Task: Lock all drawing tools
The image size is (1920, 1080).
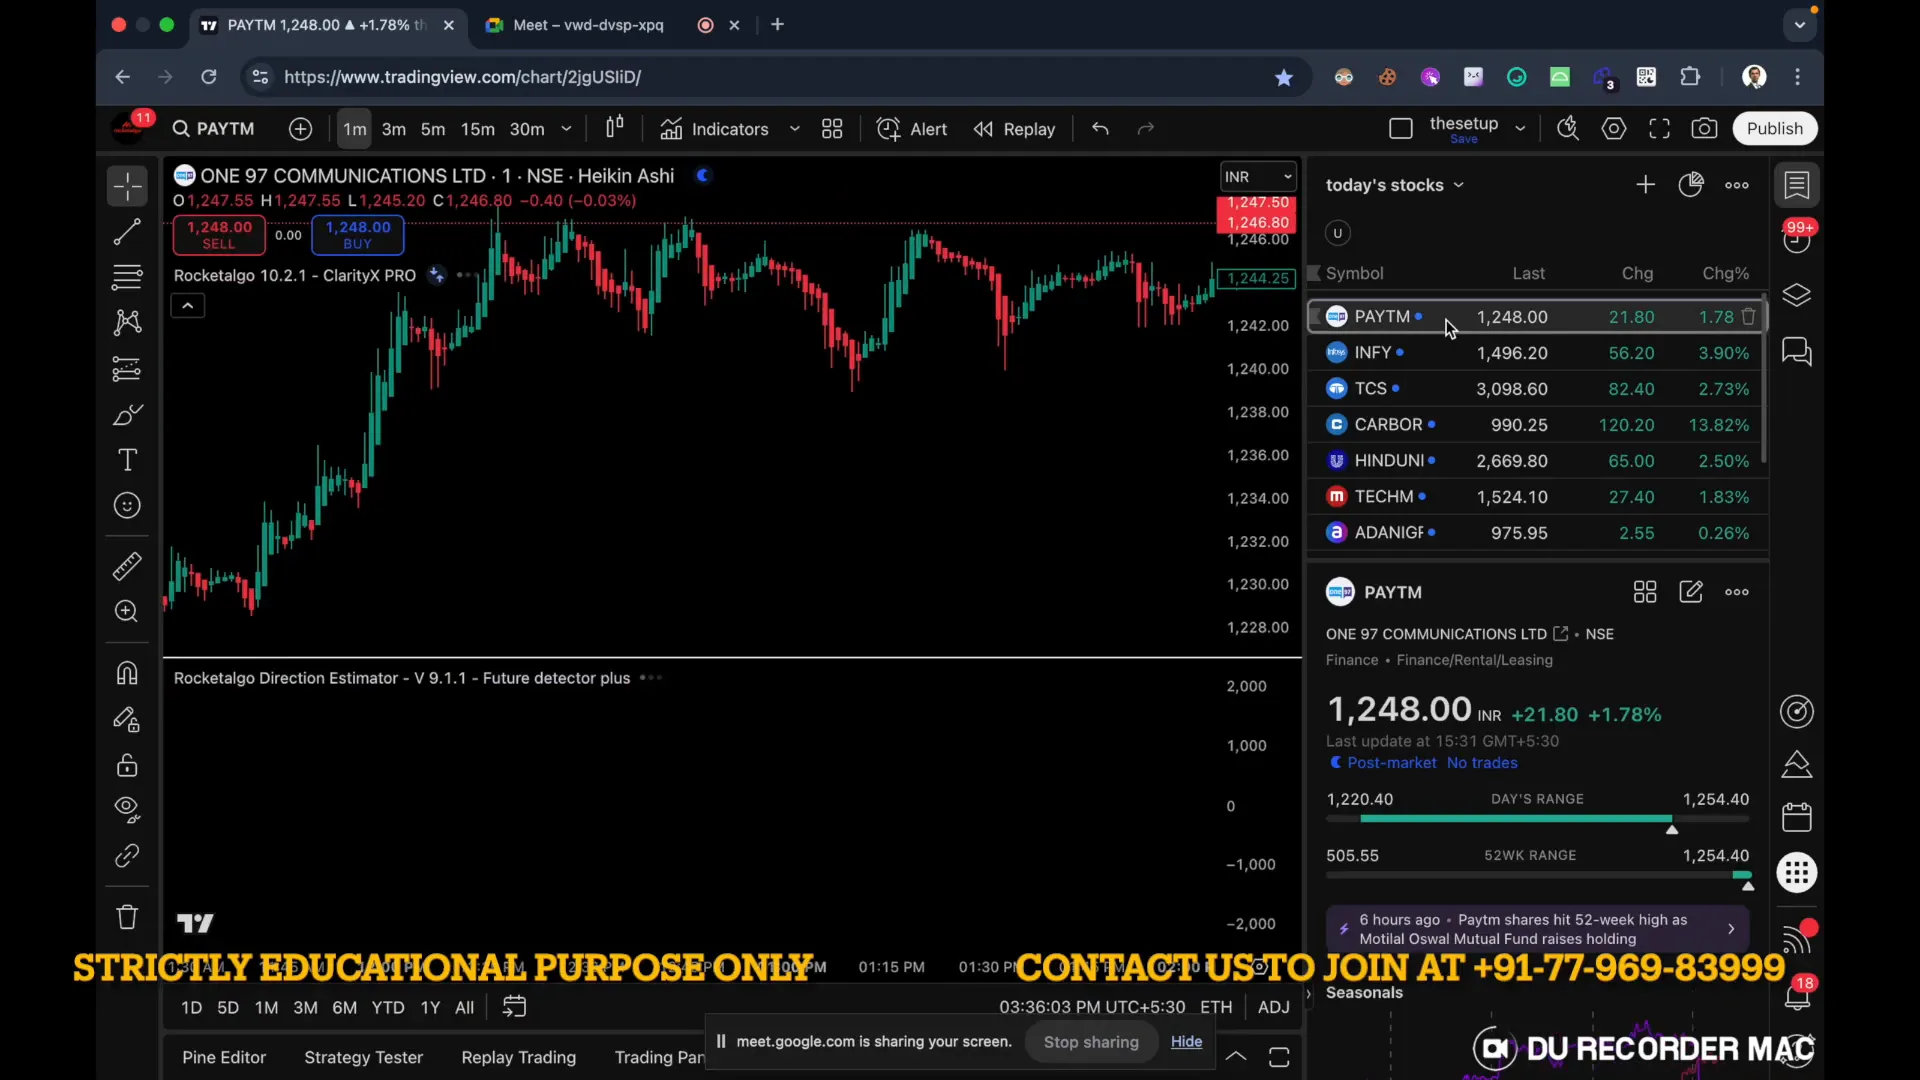Action: (127, 765)
